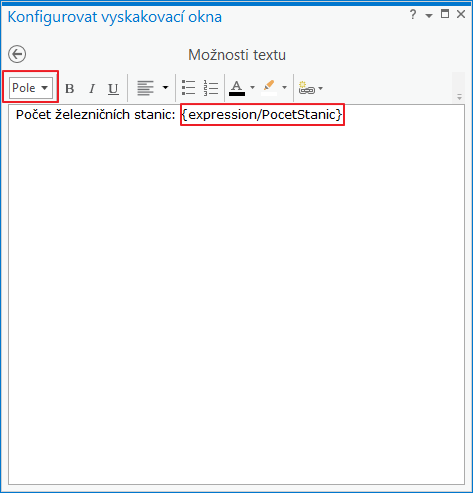Open the text alignment dropdown arrow

165,88
